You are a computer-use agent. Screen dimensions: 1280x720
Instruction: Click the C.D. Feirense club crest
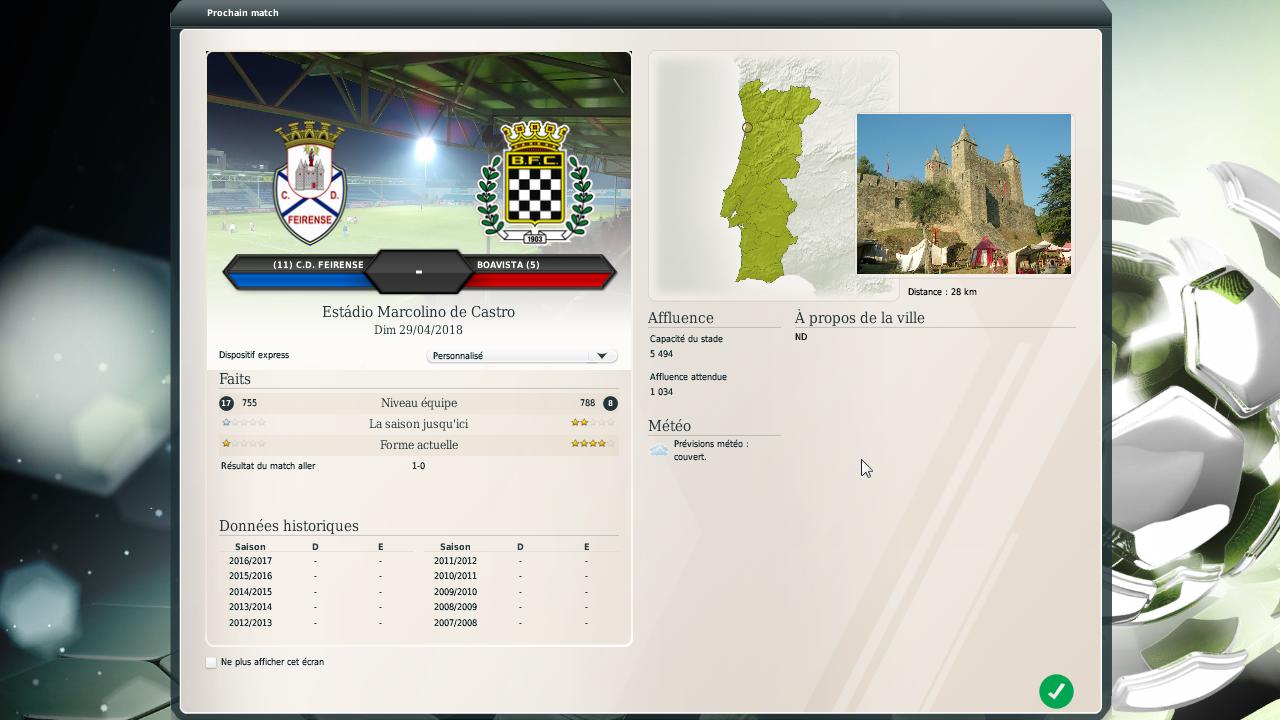click(x=310, y=183)
